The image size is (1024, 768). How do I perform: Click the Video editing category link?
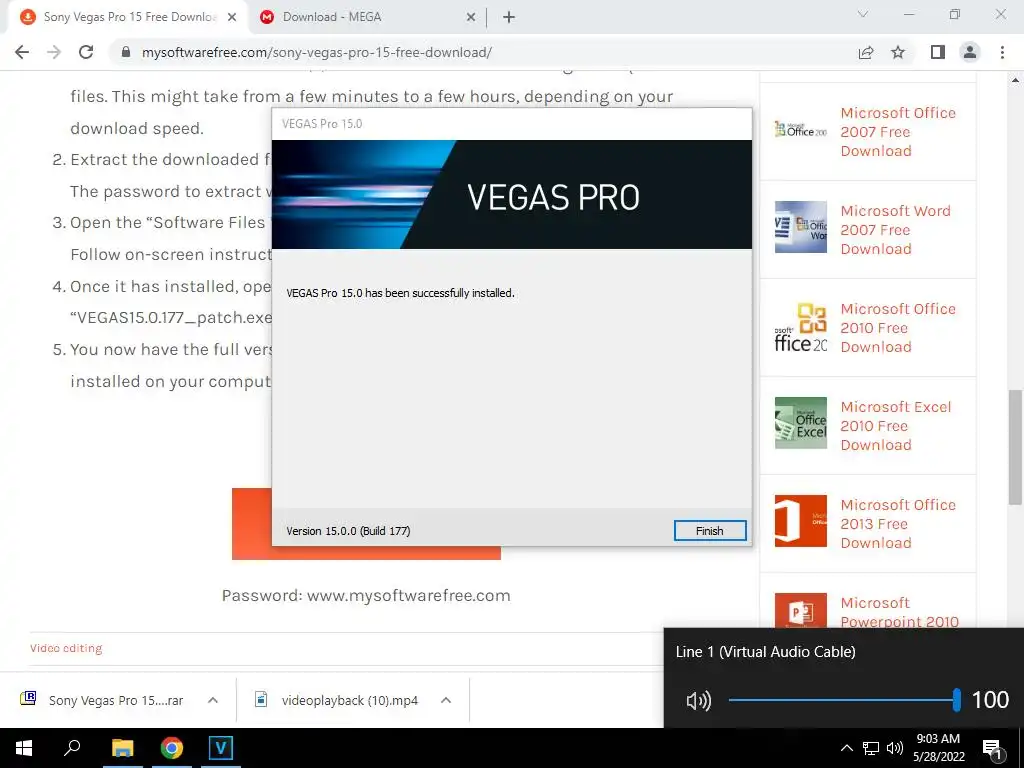tap(66, 648)
